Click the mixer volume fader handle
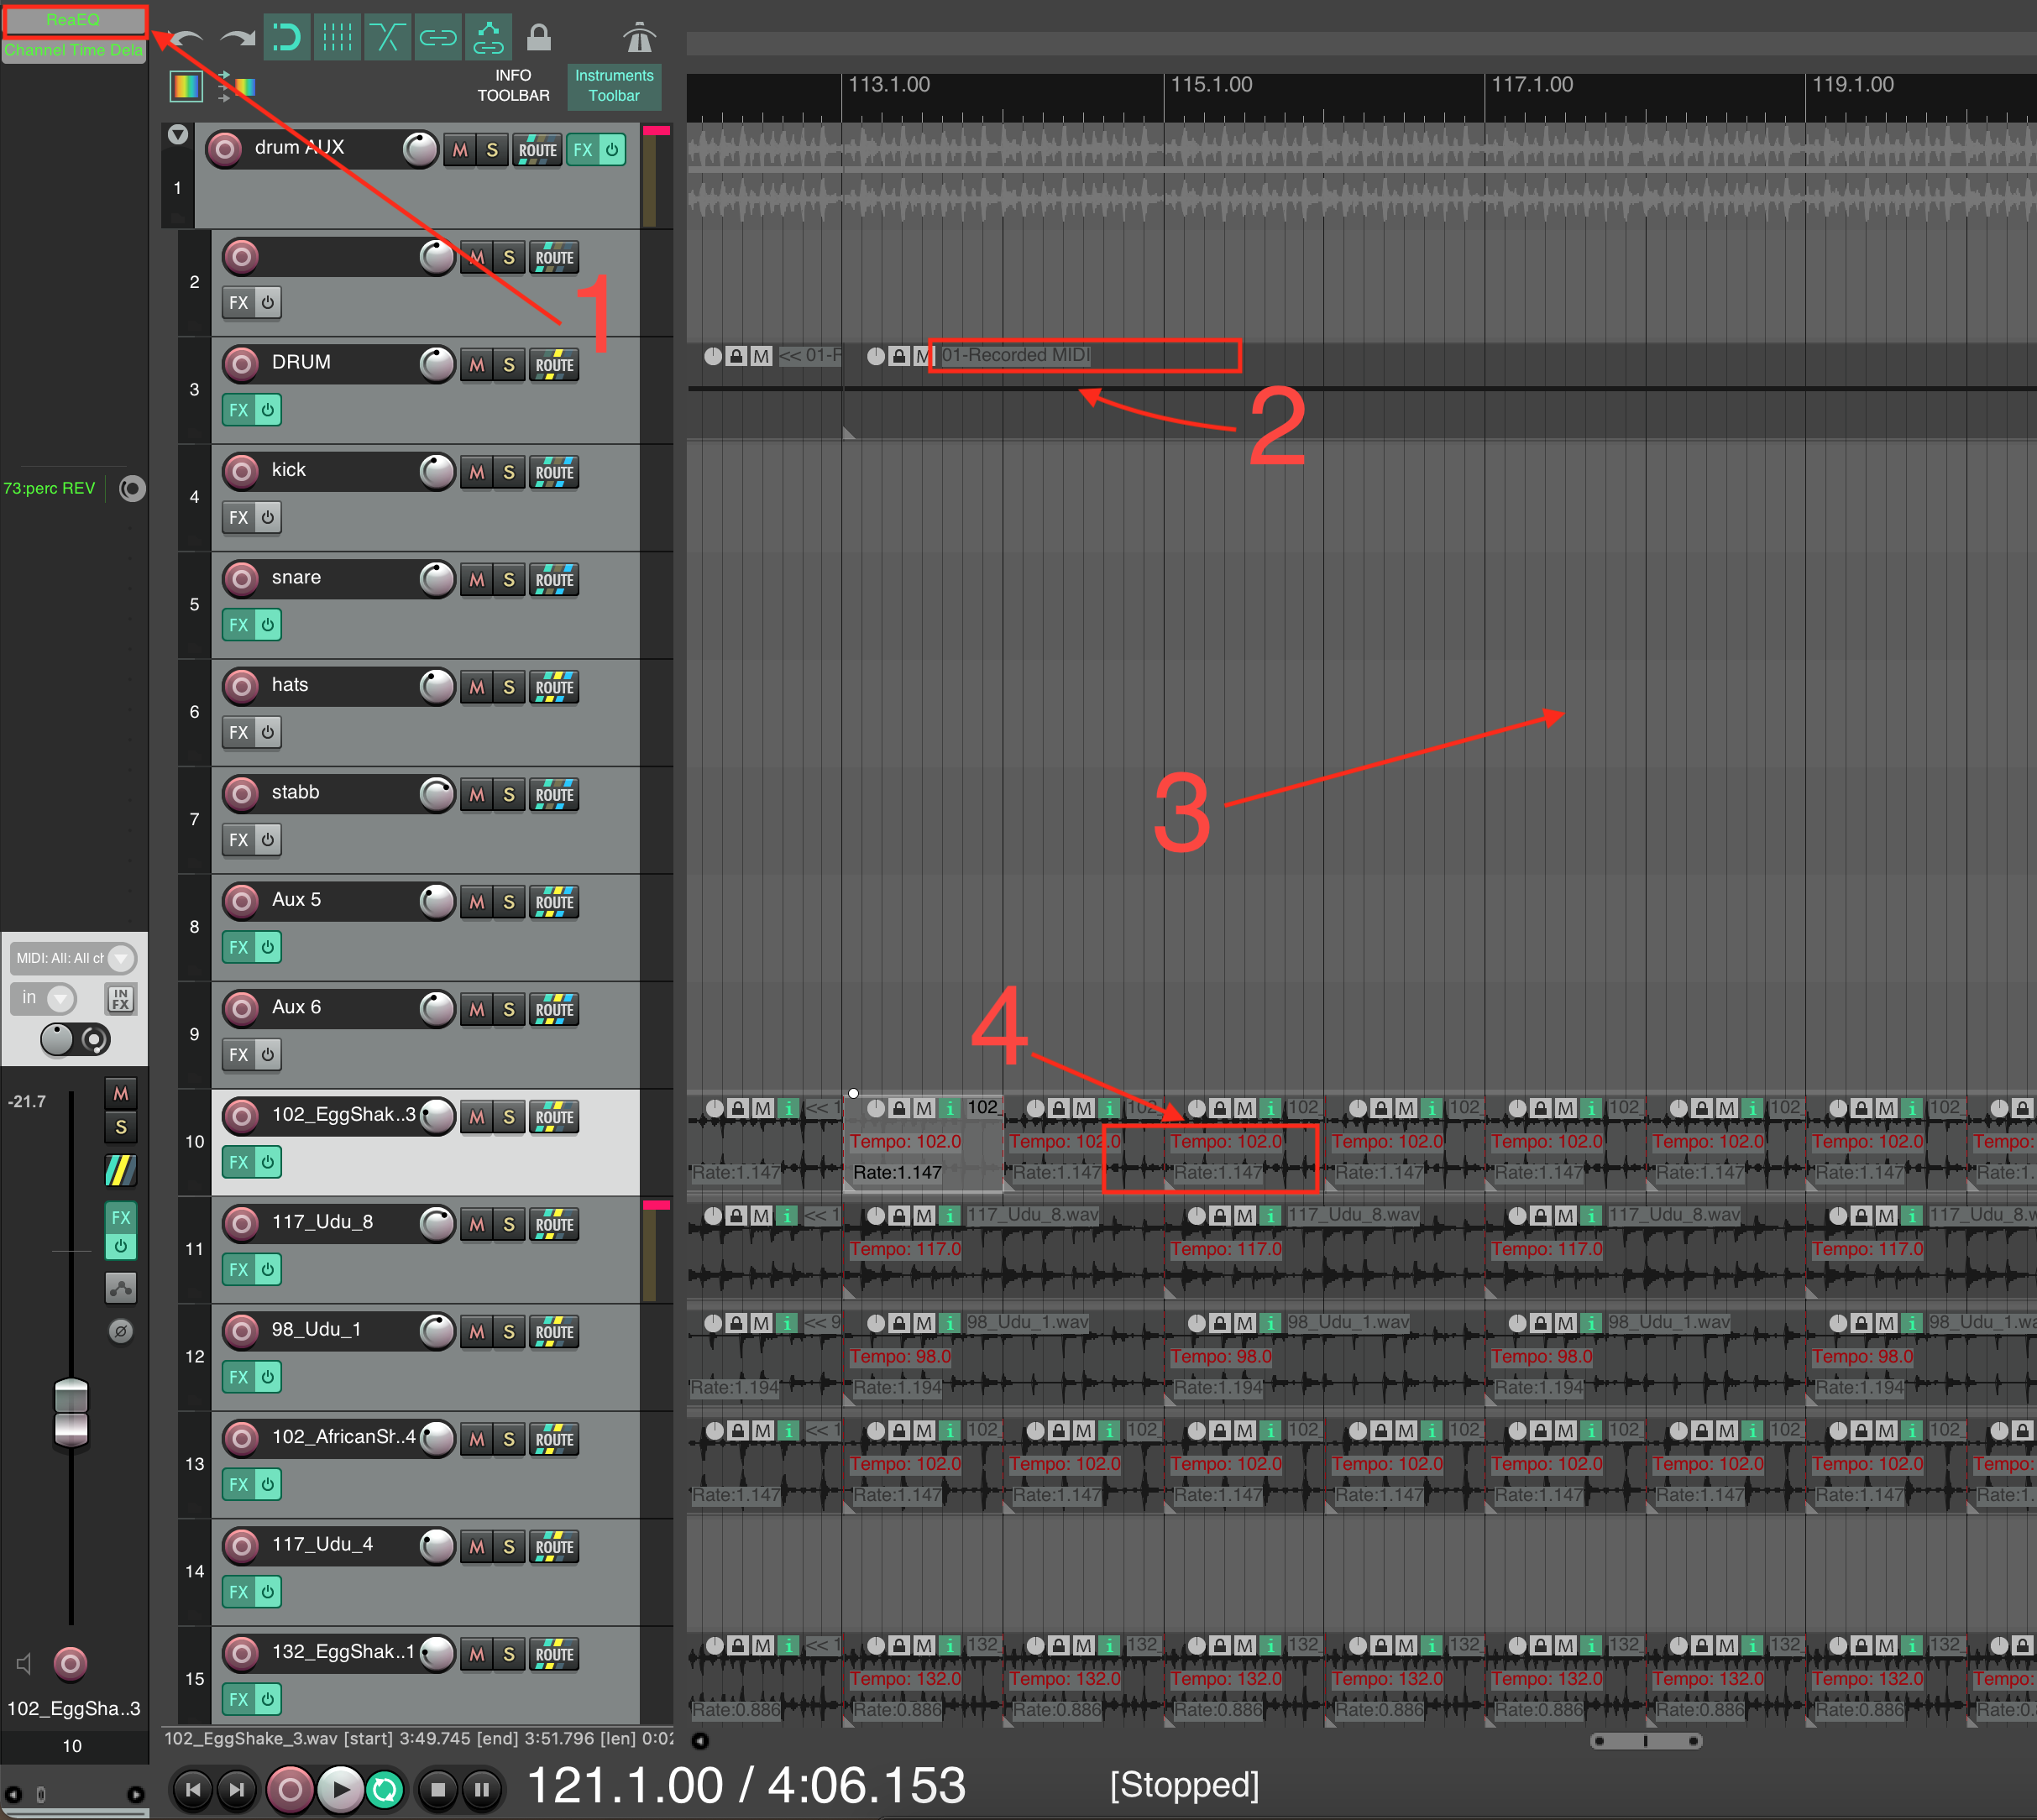This screenshot has width=2037, height=1820. 71,1412
